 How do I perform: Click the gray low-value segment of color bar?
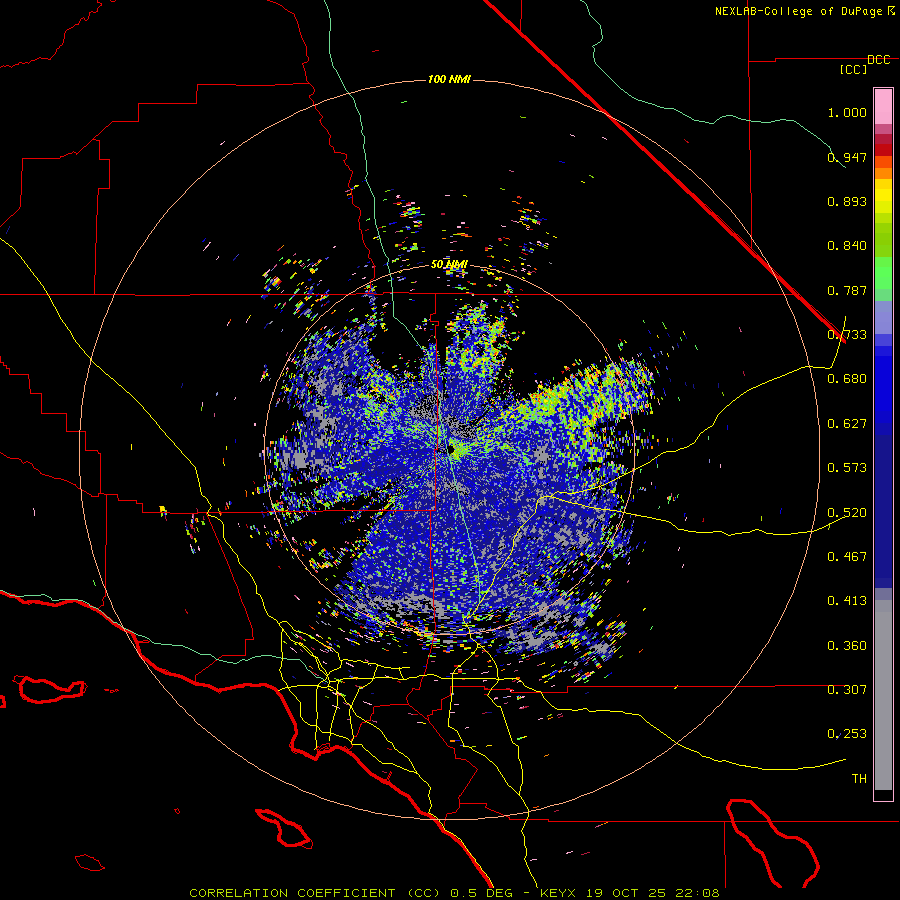click(883, 695)
